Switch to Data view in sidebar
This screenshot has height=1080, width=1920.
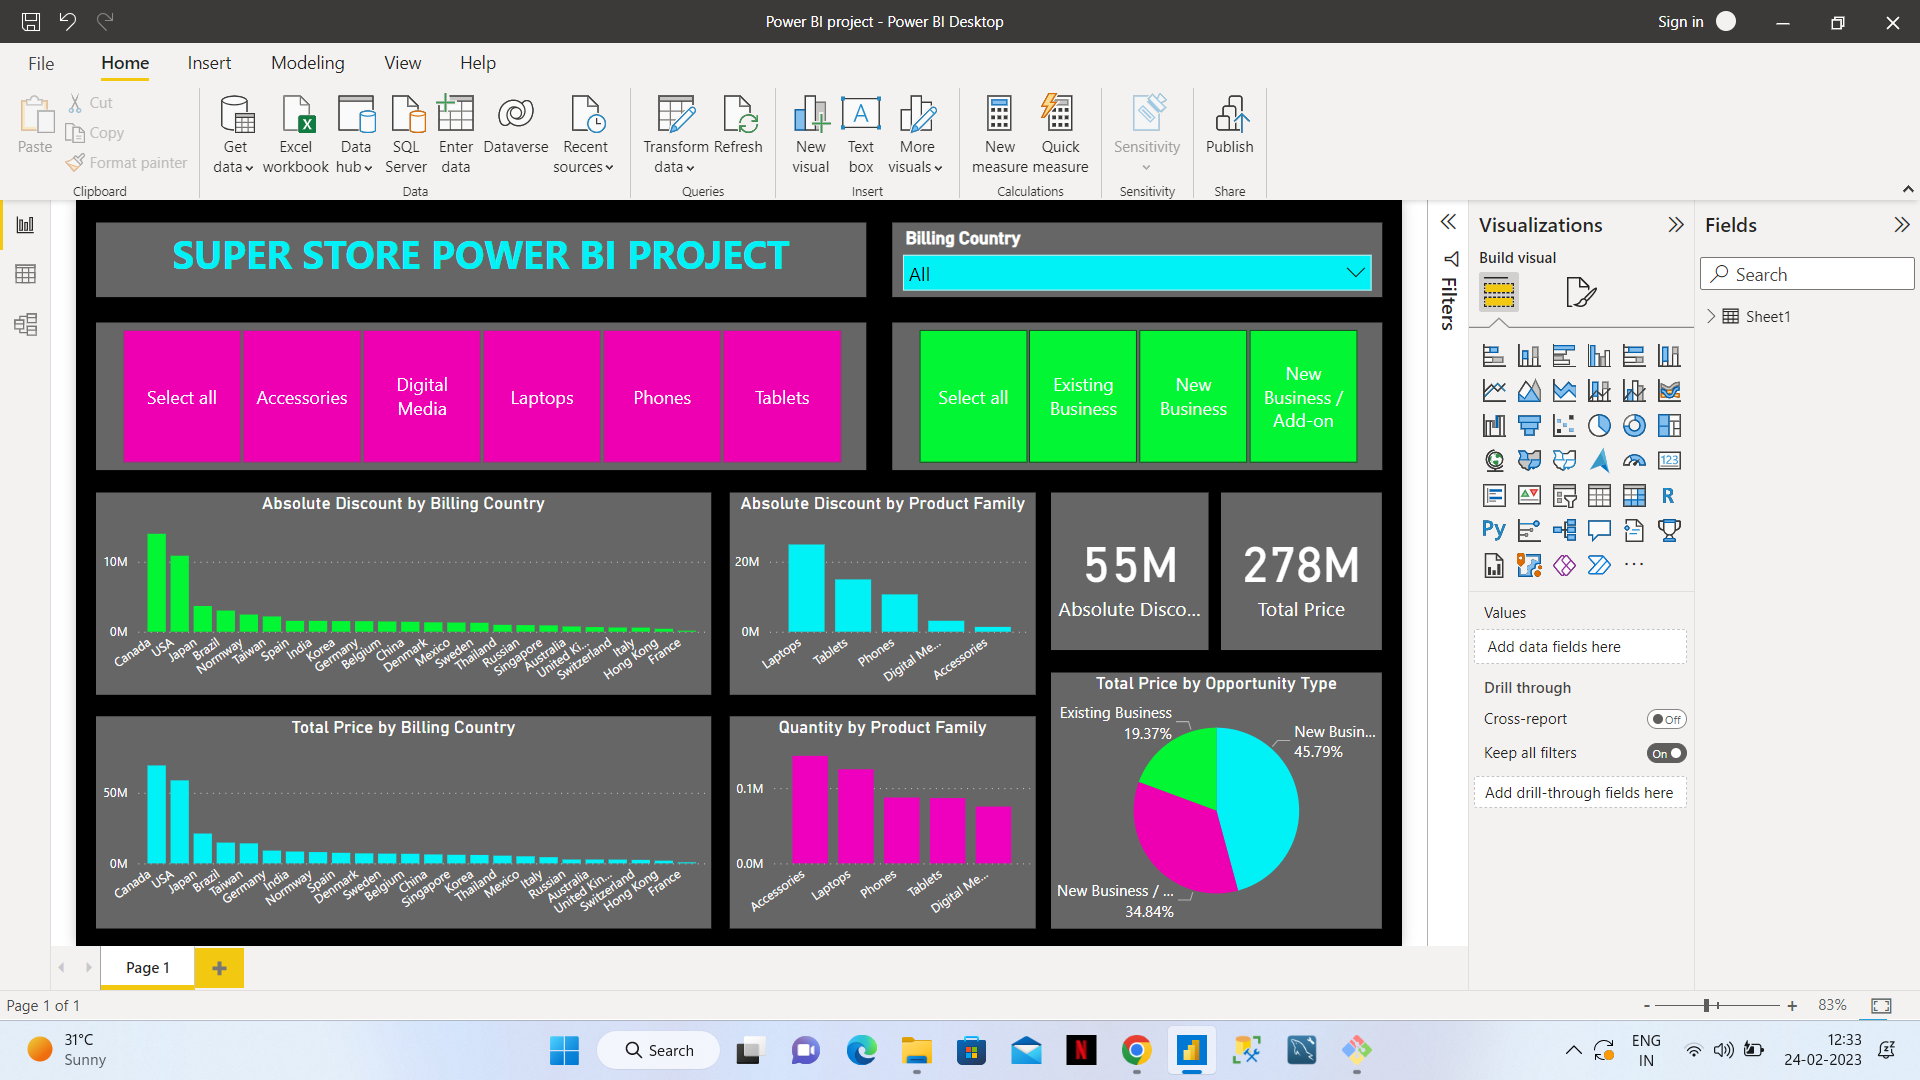(x=25, y=274)
